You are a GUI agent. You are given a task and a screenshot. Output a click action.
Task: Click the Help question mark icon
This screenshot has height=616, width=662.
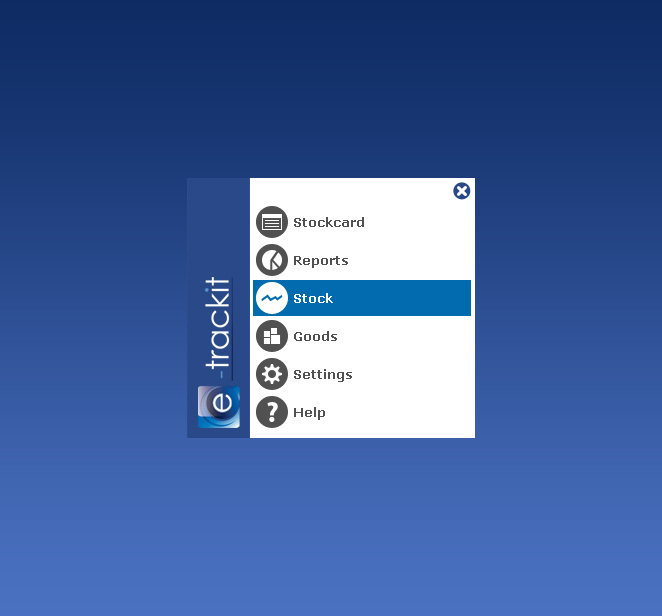click(272, 412)
